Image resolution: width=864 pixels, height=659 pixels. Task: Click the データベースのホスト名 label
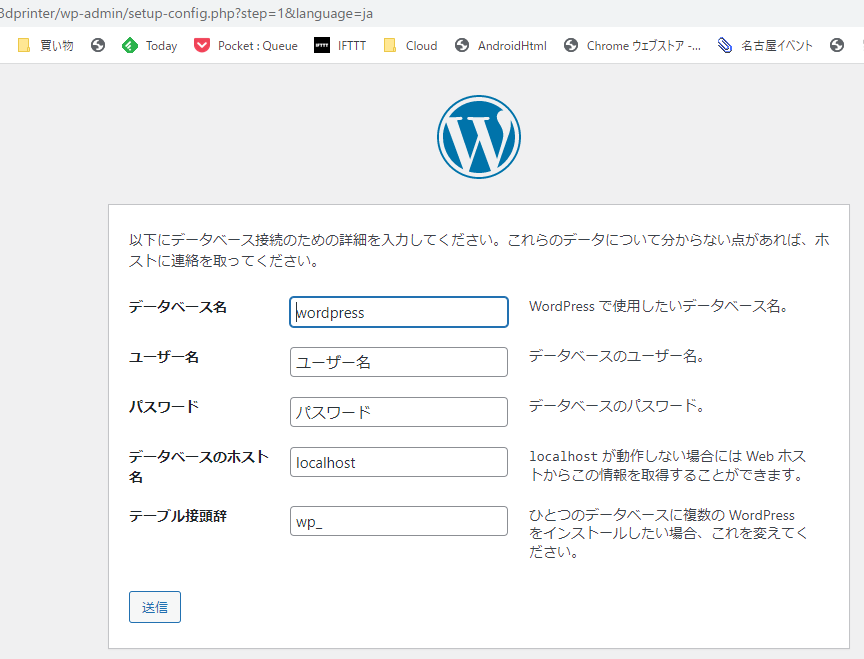pyautogui.click(x=198, y=466)
